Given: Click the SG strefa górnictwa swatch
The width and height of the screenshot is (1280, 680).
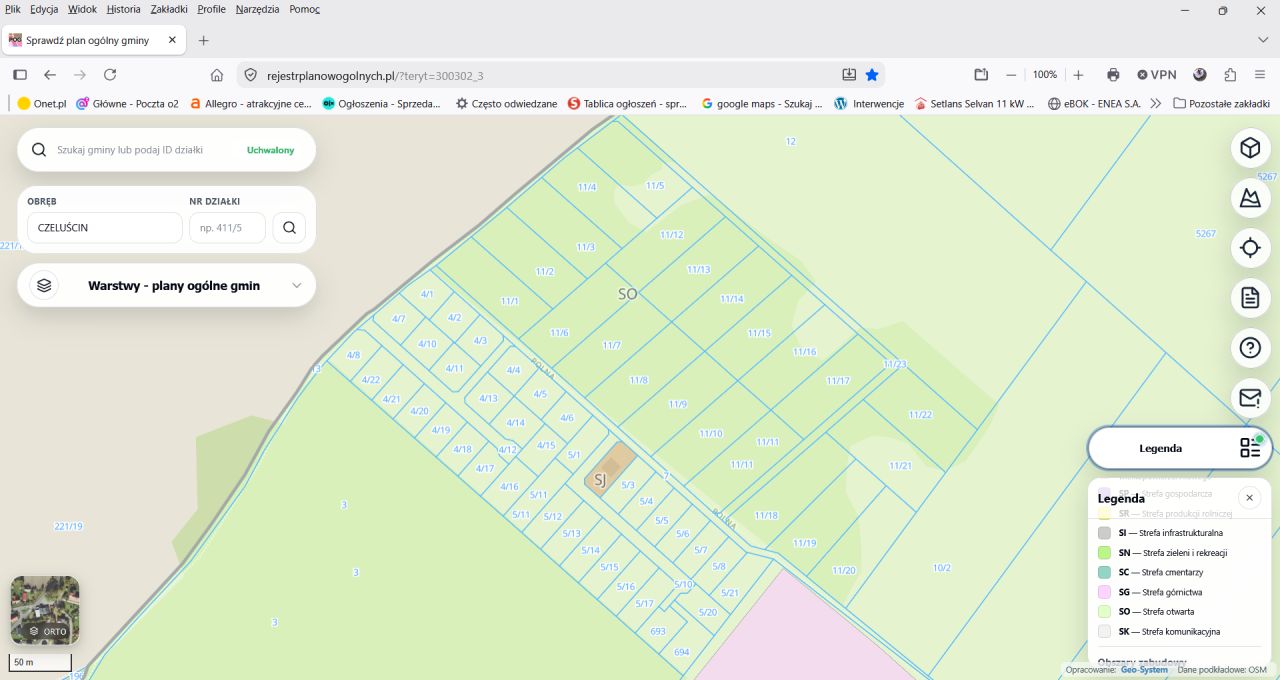Looking at the screenshot, I should click(x=1104, y=592).
